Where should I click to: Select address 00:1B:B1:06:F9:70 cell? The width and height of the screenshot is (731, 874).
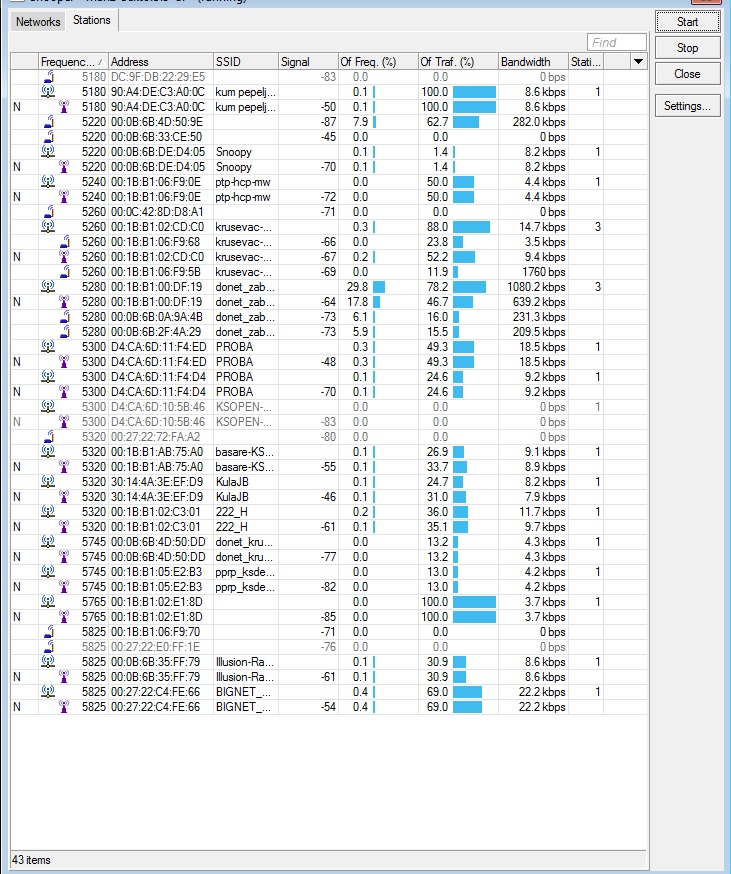tap(161, 632)
